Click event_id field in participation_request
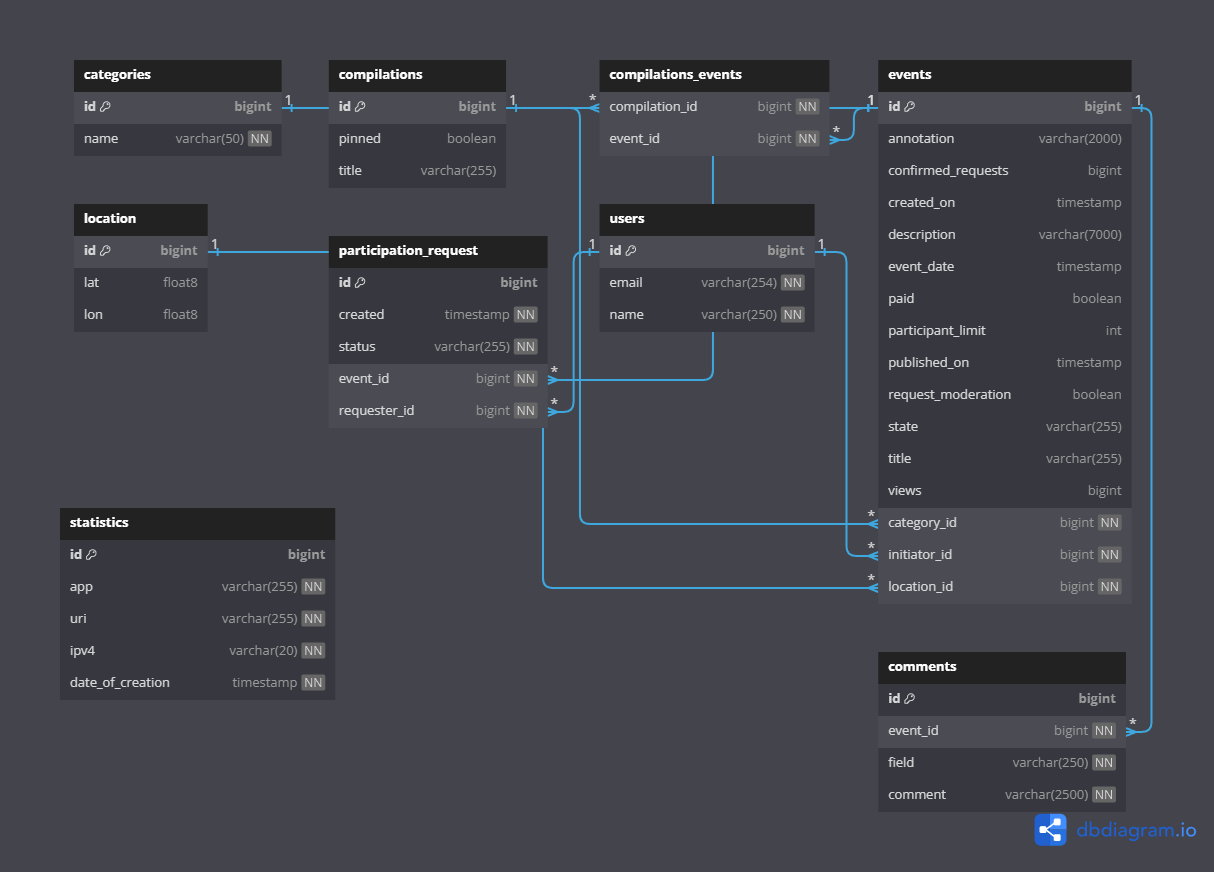Image resolution: width=1214 pixels, height=872 pixels. tap(438, 378)
